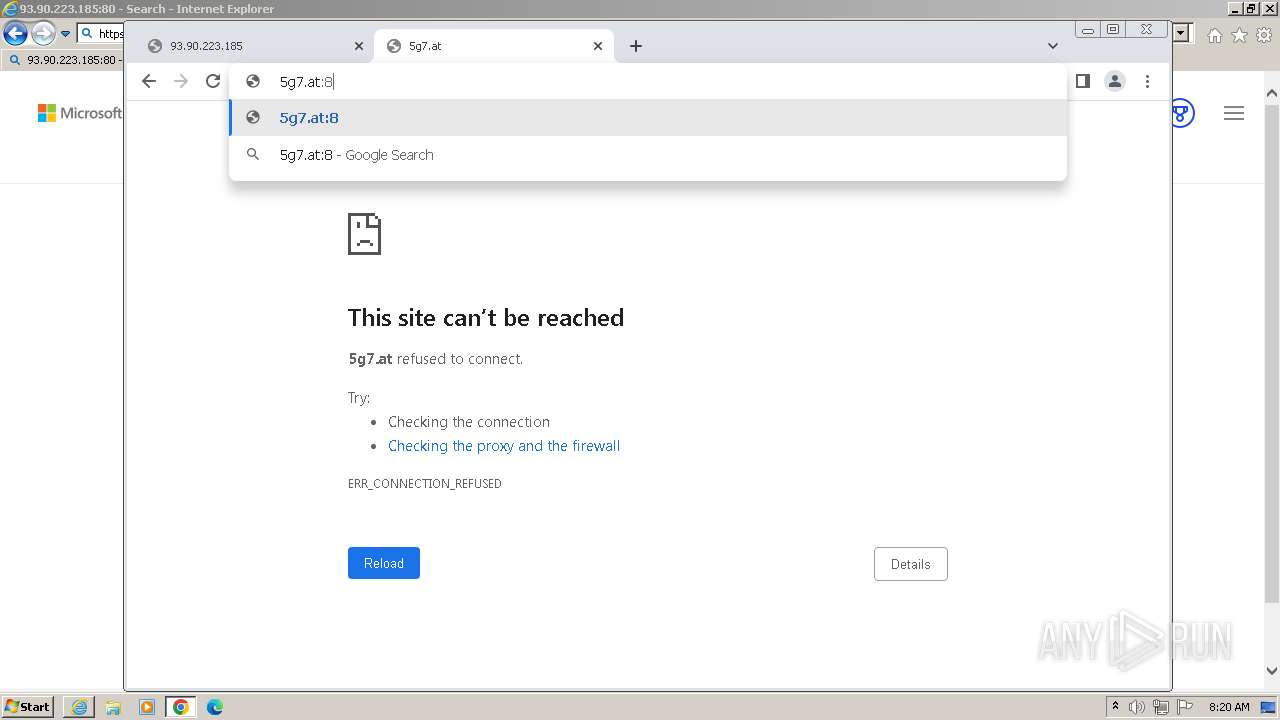Reload page using the toolbar refresh icon
Viewport: 1280px width, 720px height.
click(x=213, y=82)
